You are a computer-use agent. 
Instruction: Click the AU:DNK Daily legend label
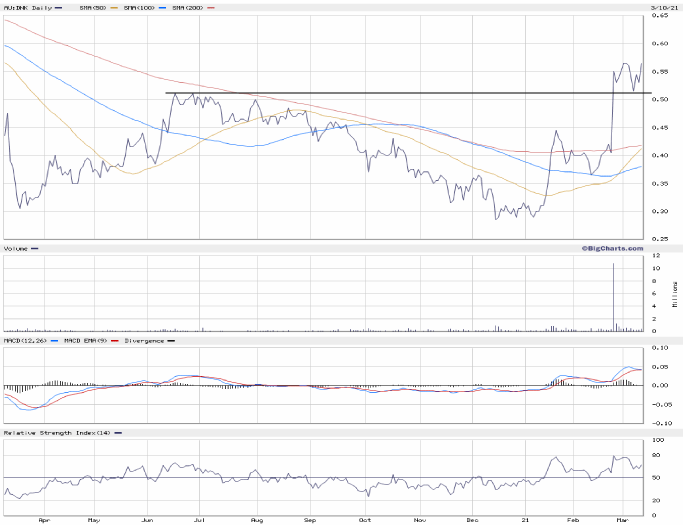click(x=28, y=8)
